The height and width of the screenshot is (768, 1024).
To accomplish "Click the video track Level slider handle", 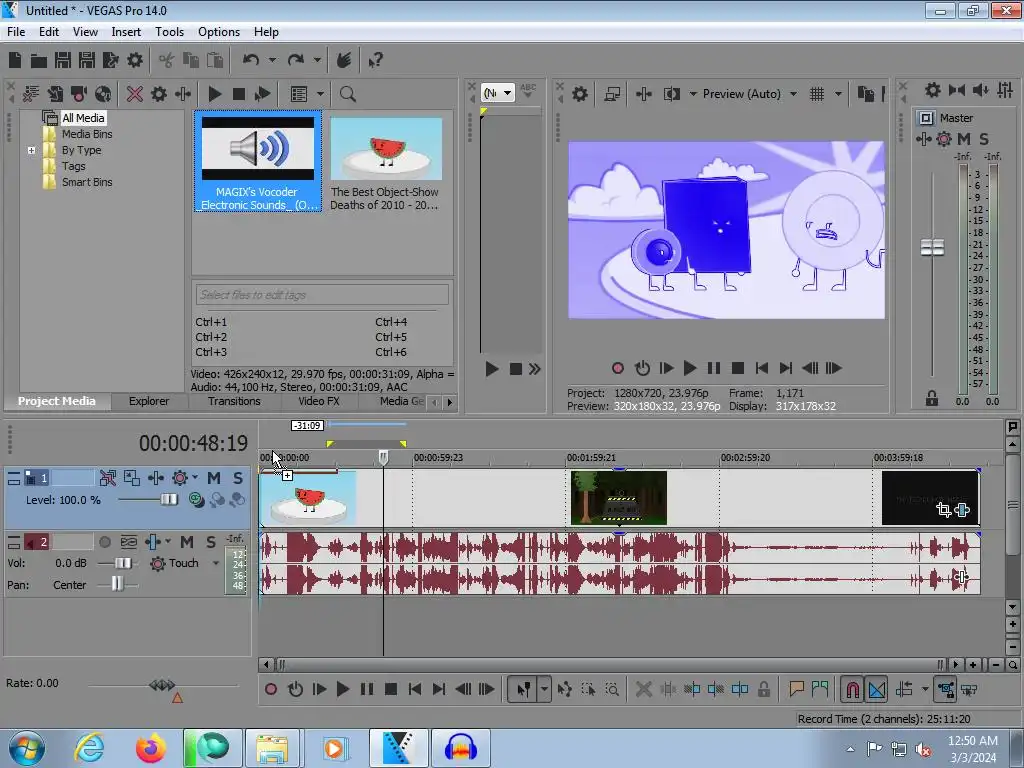I will pos(168,500).
